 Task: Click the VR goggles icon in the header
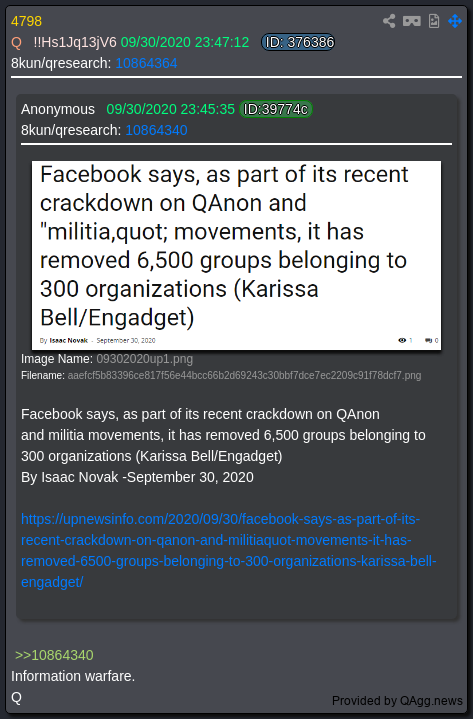tap(412, 21)
